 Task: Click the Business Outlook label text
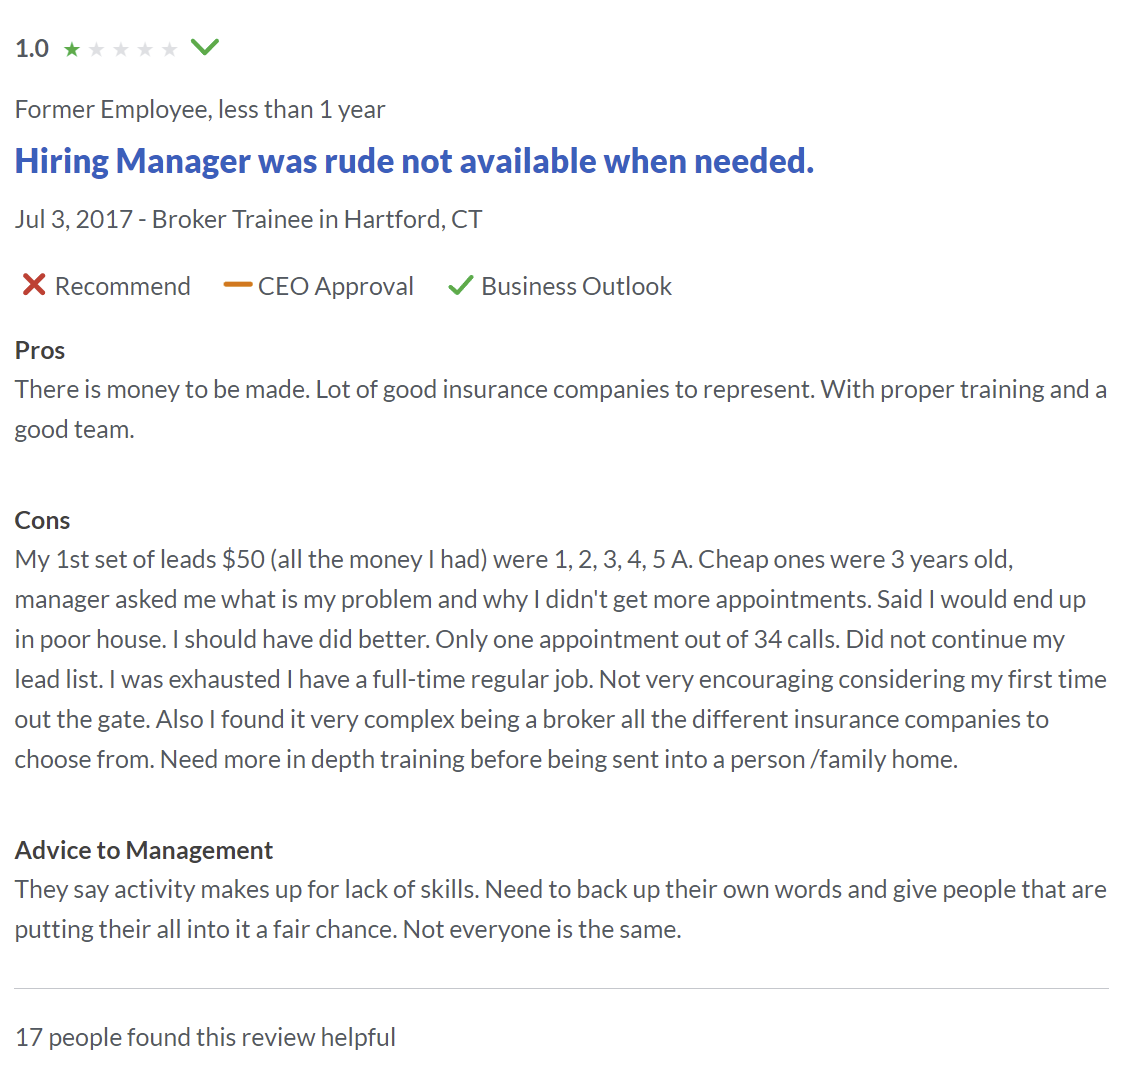pyautogui.click(x=576, y=286)
